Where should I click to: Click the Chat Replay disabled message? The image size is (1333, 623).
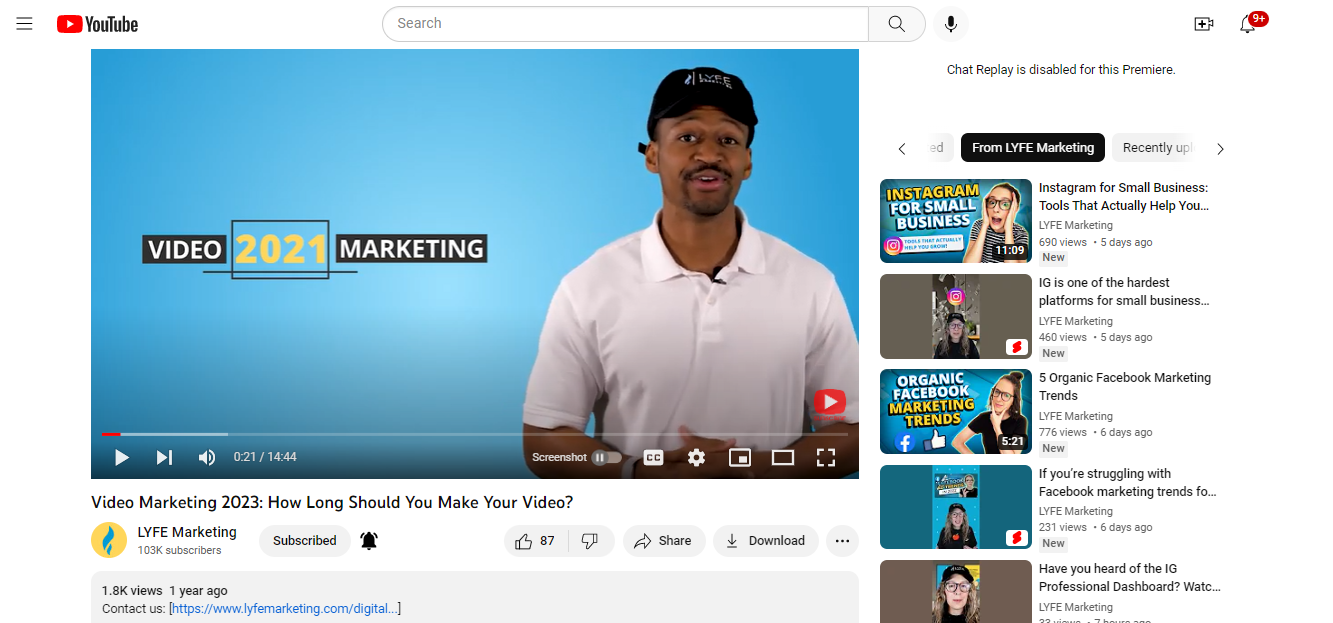1061,70
